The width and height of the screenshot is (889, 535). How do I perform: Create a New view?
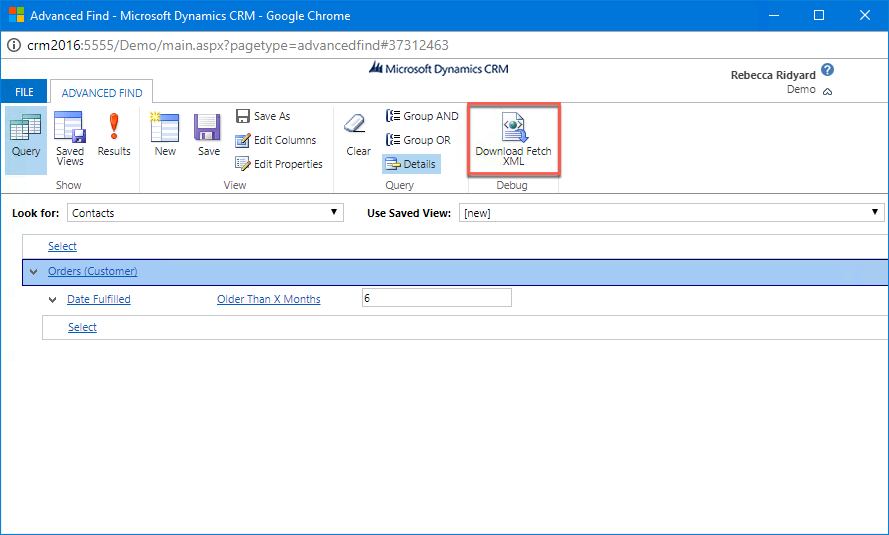click(165, 136)
